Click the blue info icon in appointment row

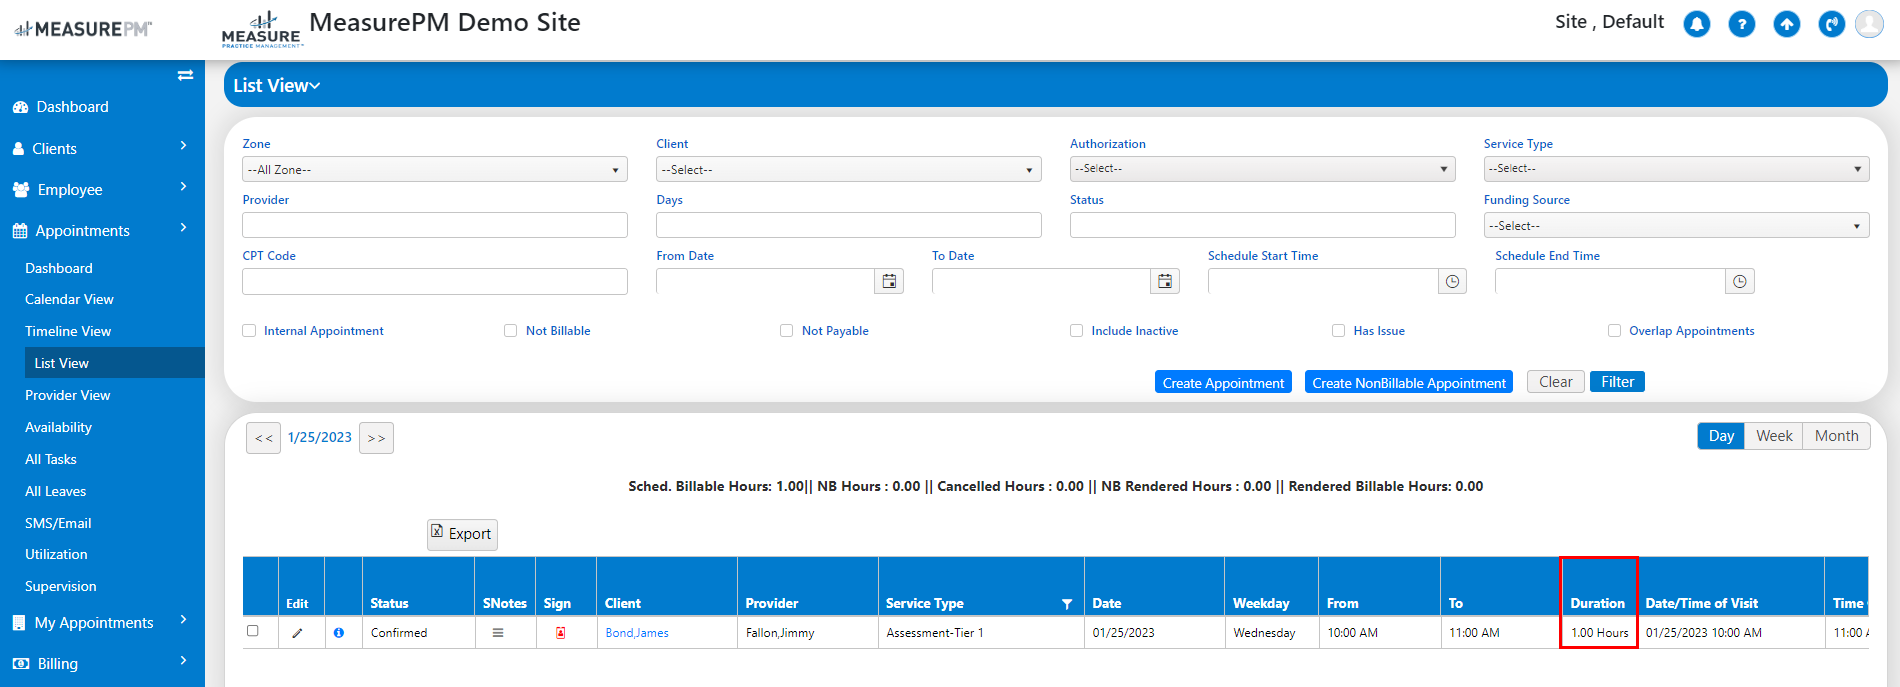(339, 633)
